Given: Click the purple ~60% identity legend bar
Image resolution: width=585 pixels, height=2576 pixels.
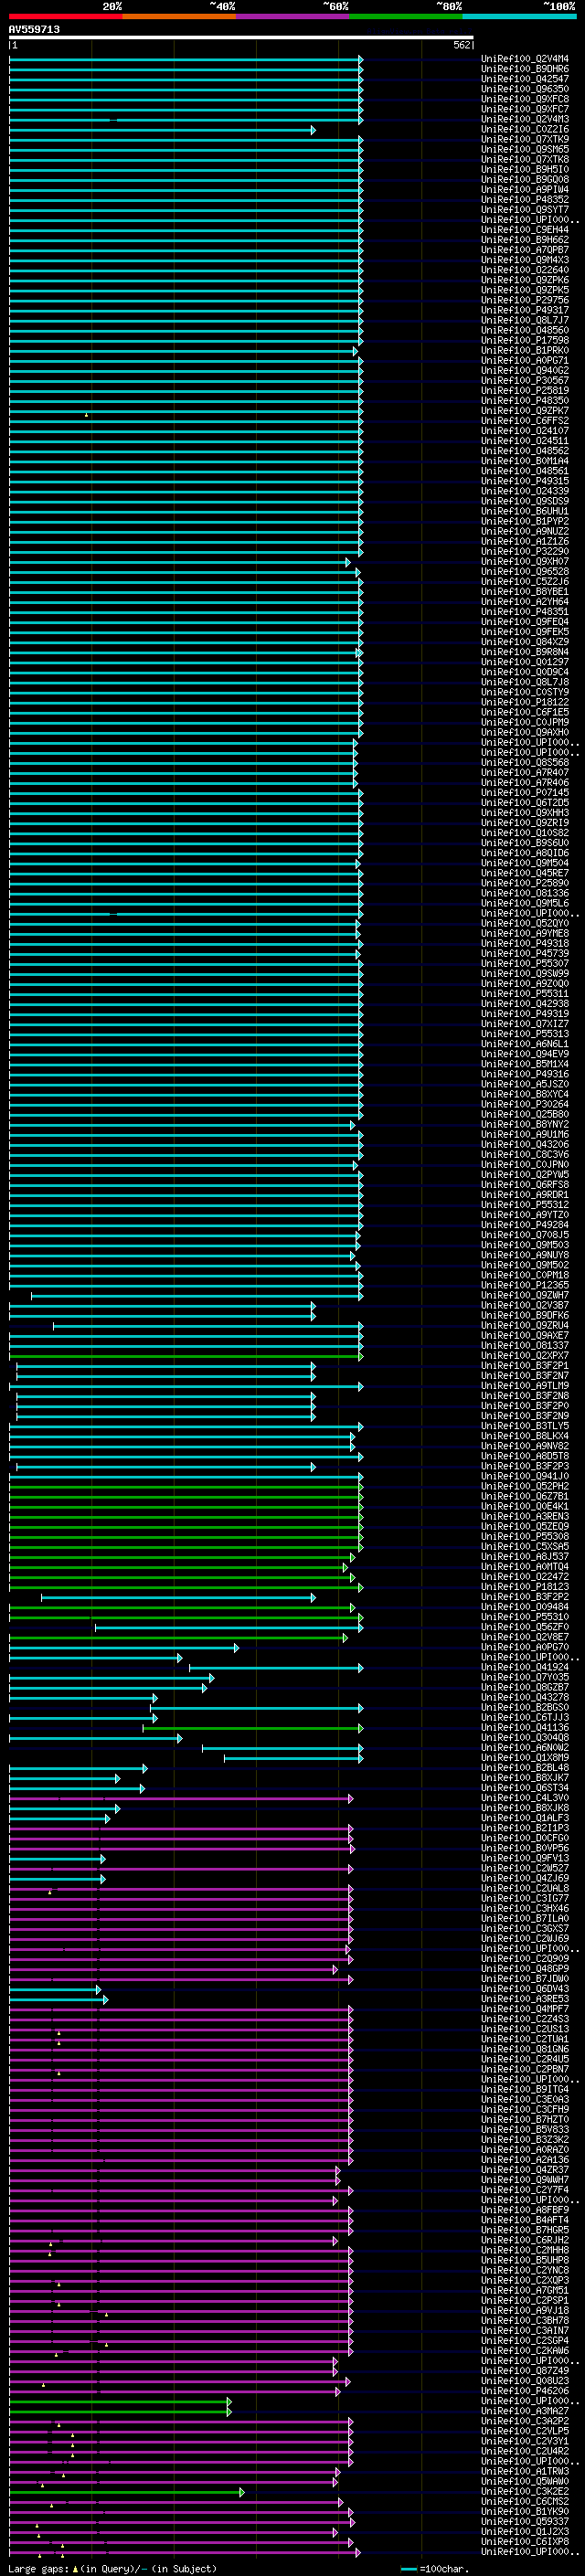Looking at the screenshot, I should click(293, 16).
